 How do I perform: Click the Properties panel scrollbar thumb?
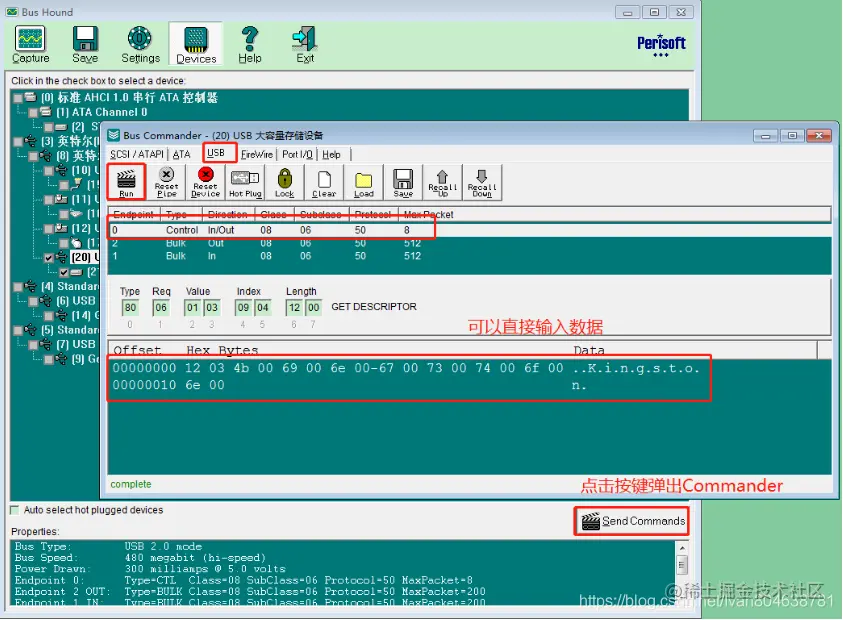click(682, 565)
